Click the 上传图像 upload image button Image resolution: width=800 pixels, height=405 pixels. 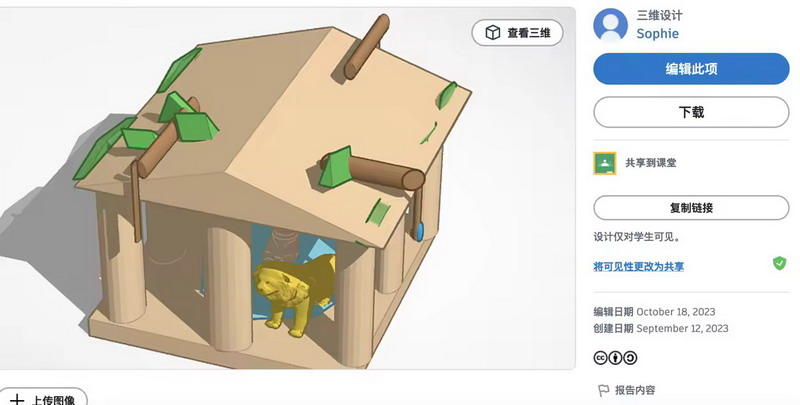(x=43, y=397)
